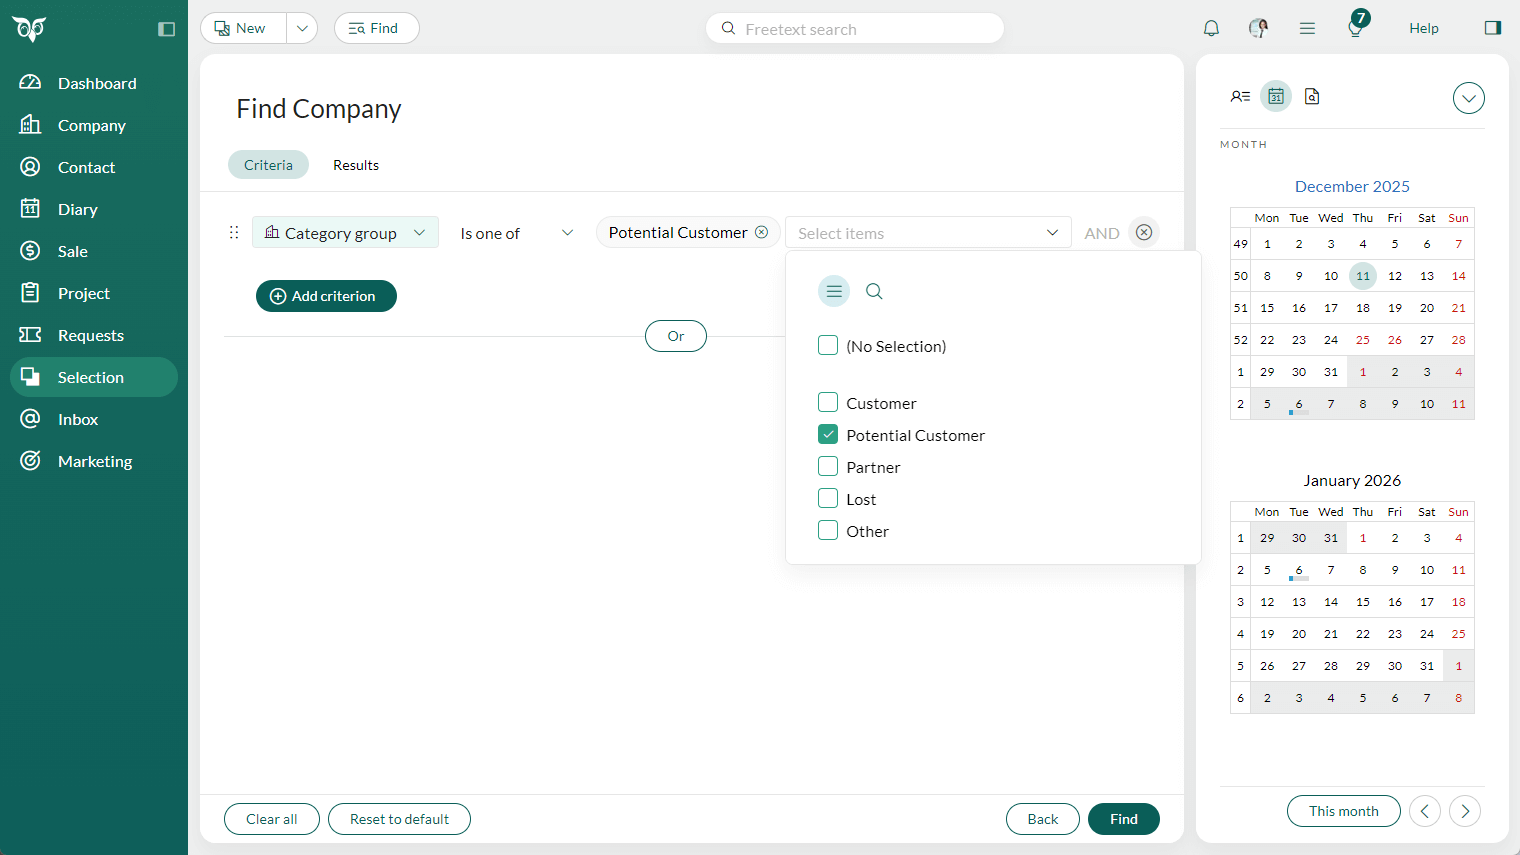Screen dimensions: 1520x855
Task: Open the document search icon in side panel
Action: pos(1311,96)
